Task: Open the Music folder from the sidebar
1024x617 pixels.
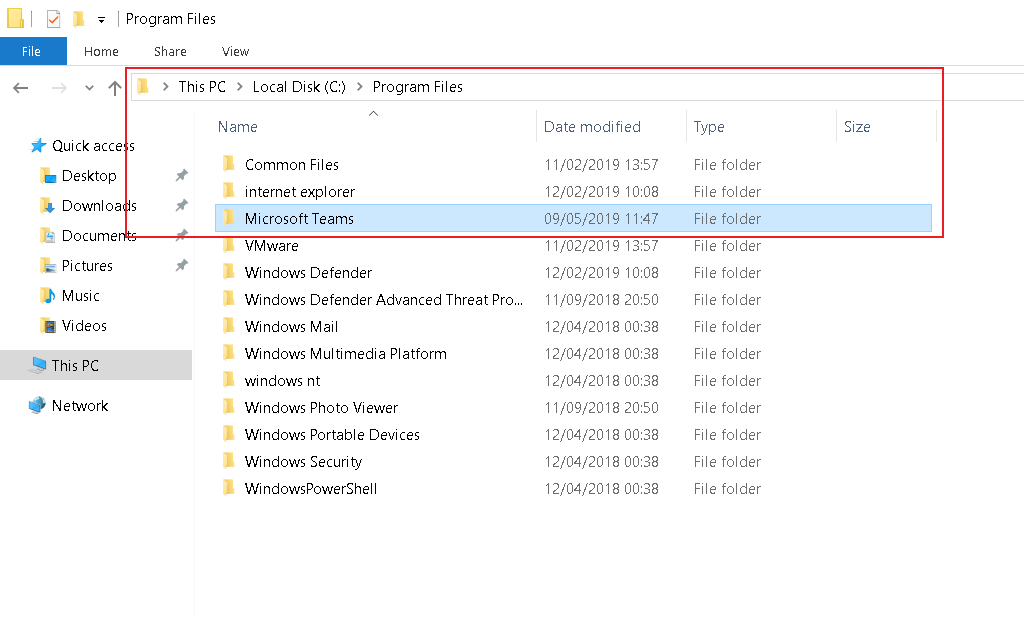Action: pos(82,295)
